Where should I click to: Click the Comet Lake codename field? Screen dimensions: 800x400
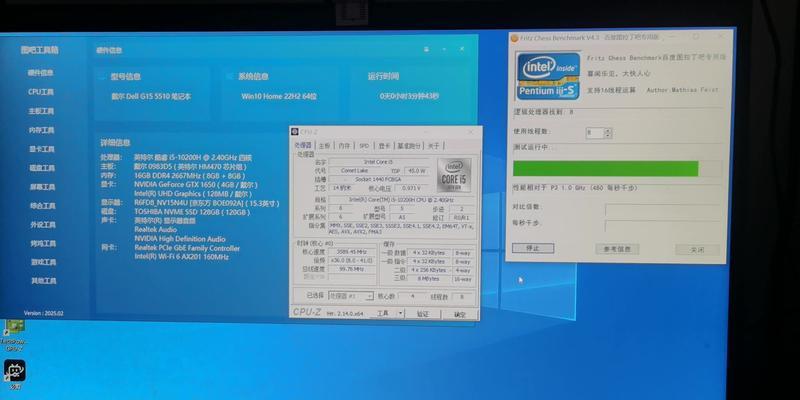(x=356, y=170)
